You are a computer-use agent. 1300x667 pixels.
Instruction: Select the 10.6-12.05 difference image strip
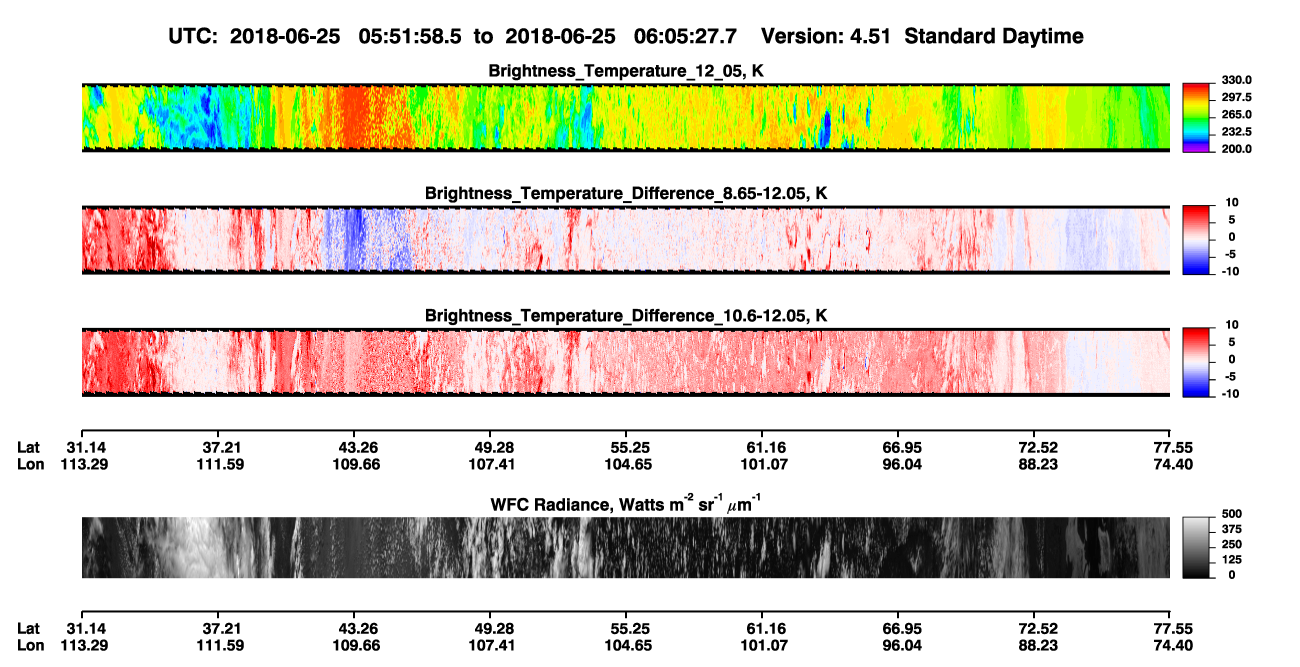click(x=626, y=362)
